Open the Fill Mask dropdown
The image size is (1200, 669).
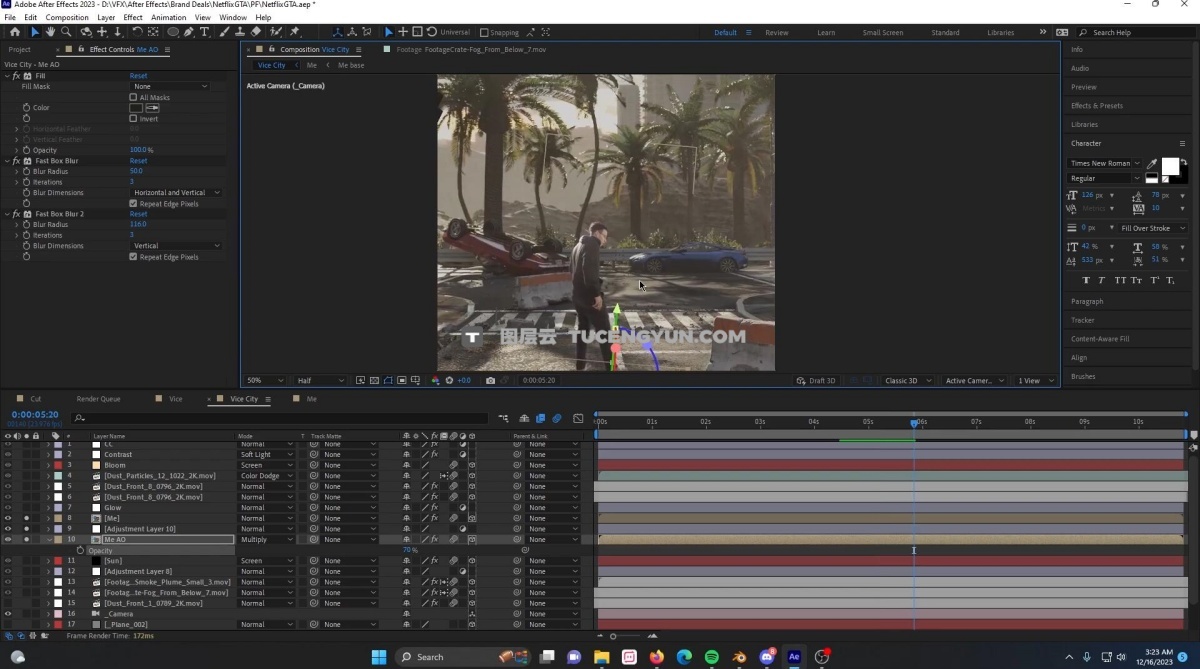tap(170, 86)
